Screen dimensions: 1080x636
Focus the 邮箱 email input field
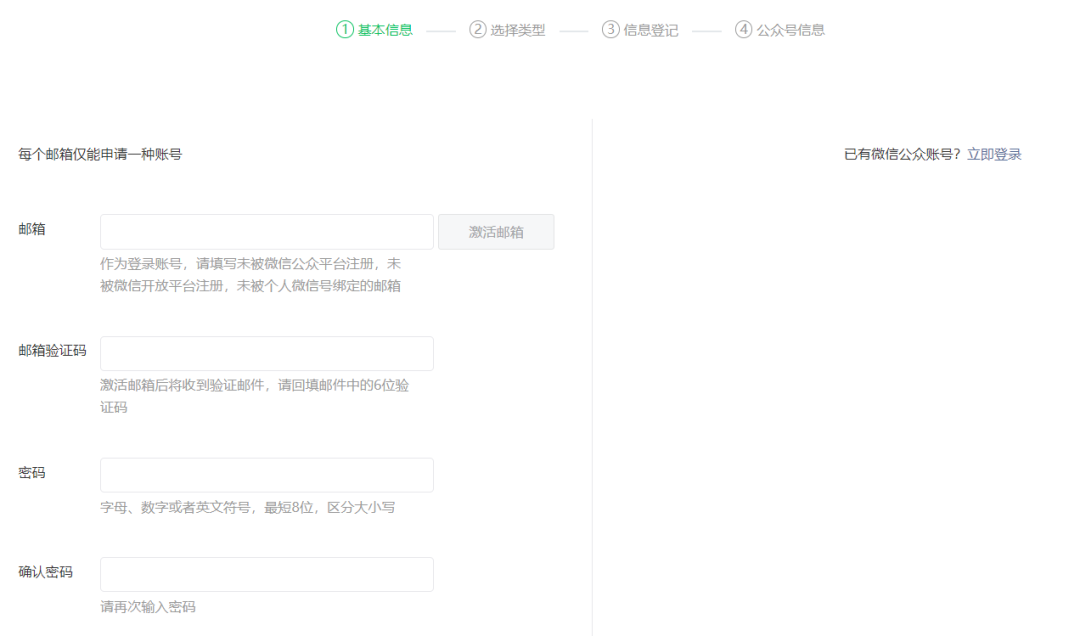click(x=267, y=232)
